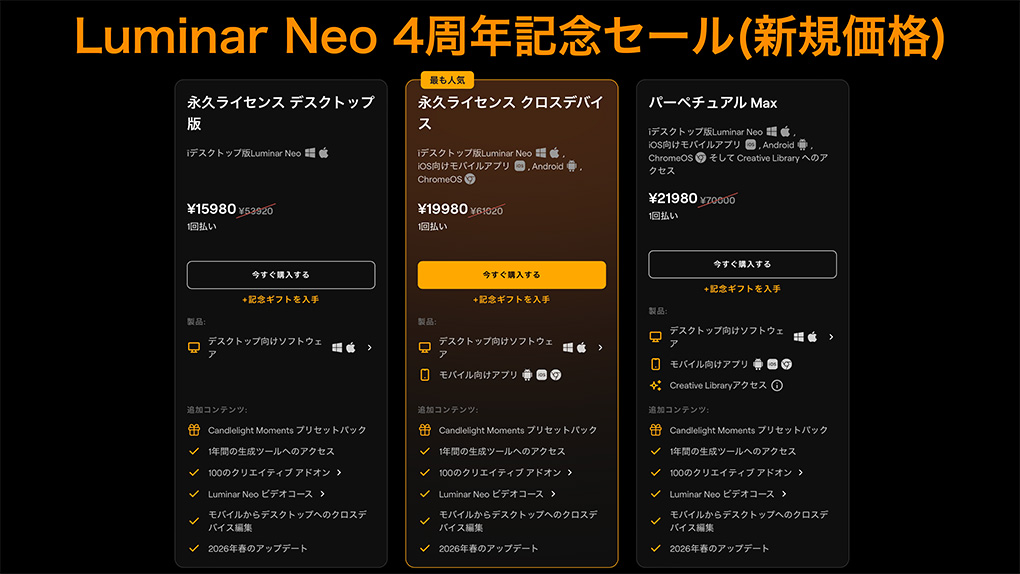Click the monitor icon in the Desktop license card
Viewport: 1020px width, 574px height.
(194, 348)
